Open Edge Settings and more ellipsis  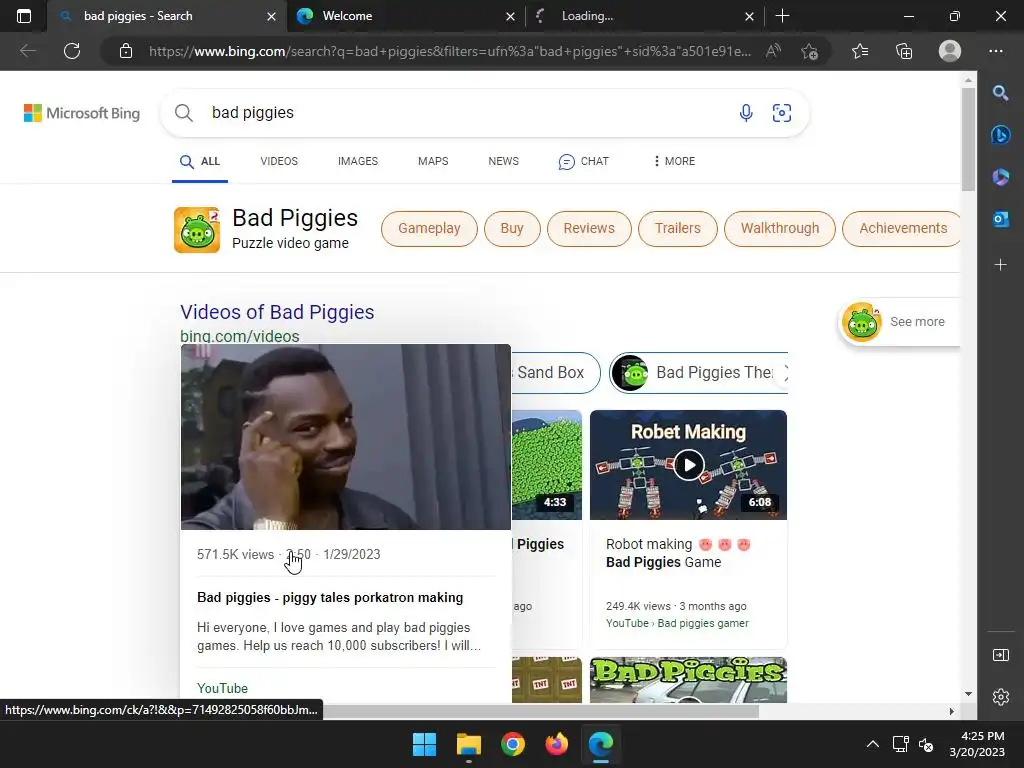tap(995, 51)
